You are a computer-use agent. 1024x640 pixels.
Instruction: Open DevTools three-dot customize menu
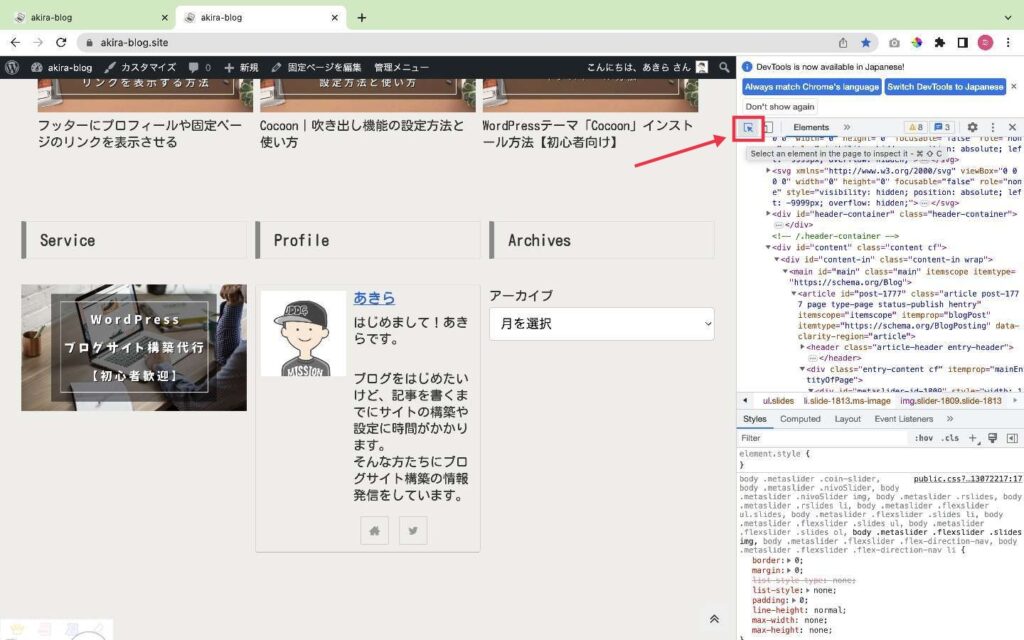(x=993, y=127)
